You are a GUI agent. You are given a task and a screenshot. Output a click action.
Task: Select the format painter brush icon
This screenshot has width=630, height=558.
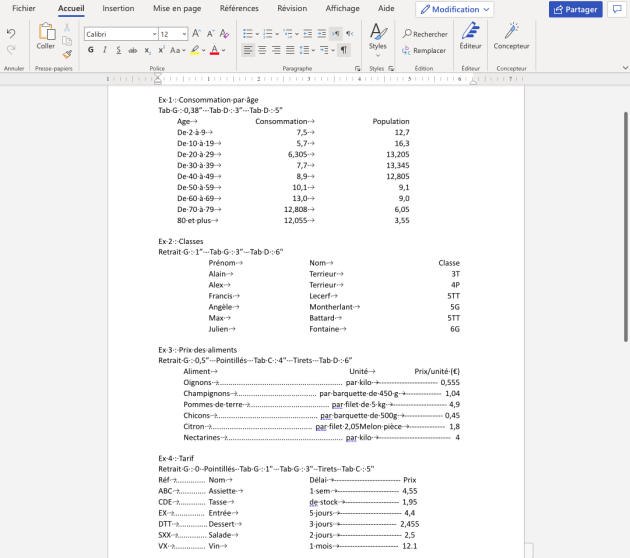[x=67, y=54]
